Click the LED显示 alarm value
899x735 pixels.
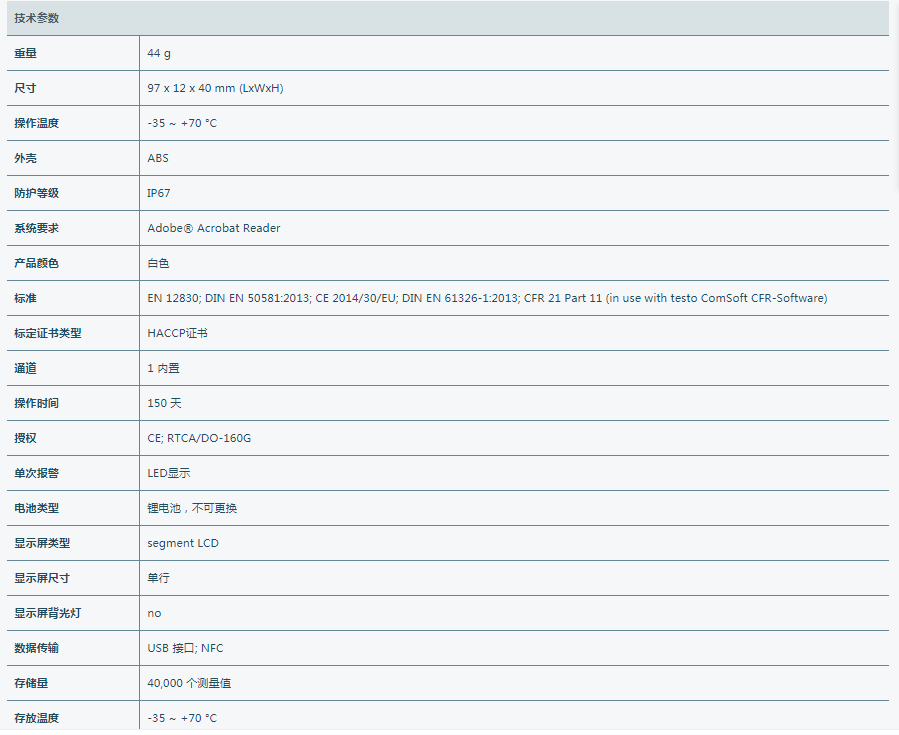click(x=169, y=473)
